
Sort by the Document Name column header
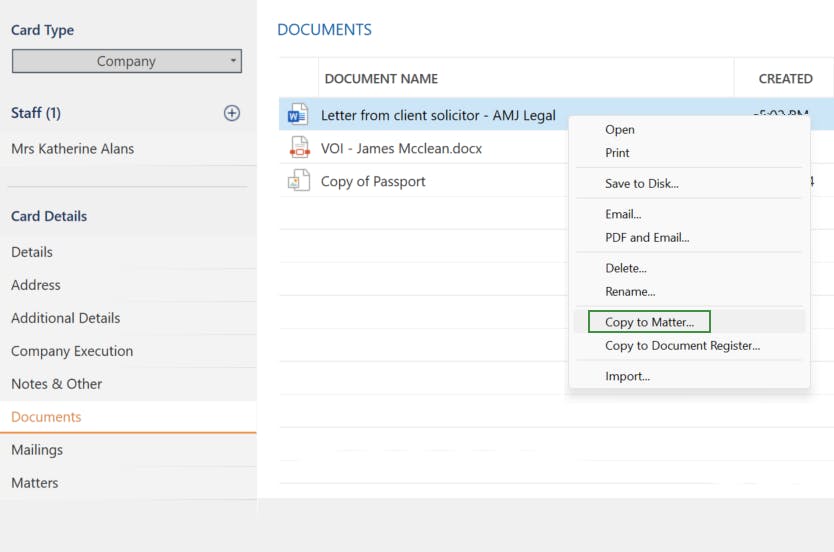381,79
